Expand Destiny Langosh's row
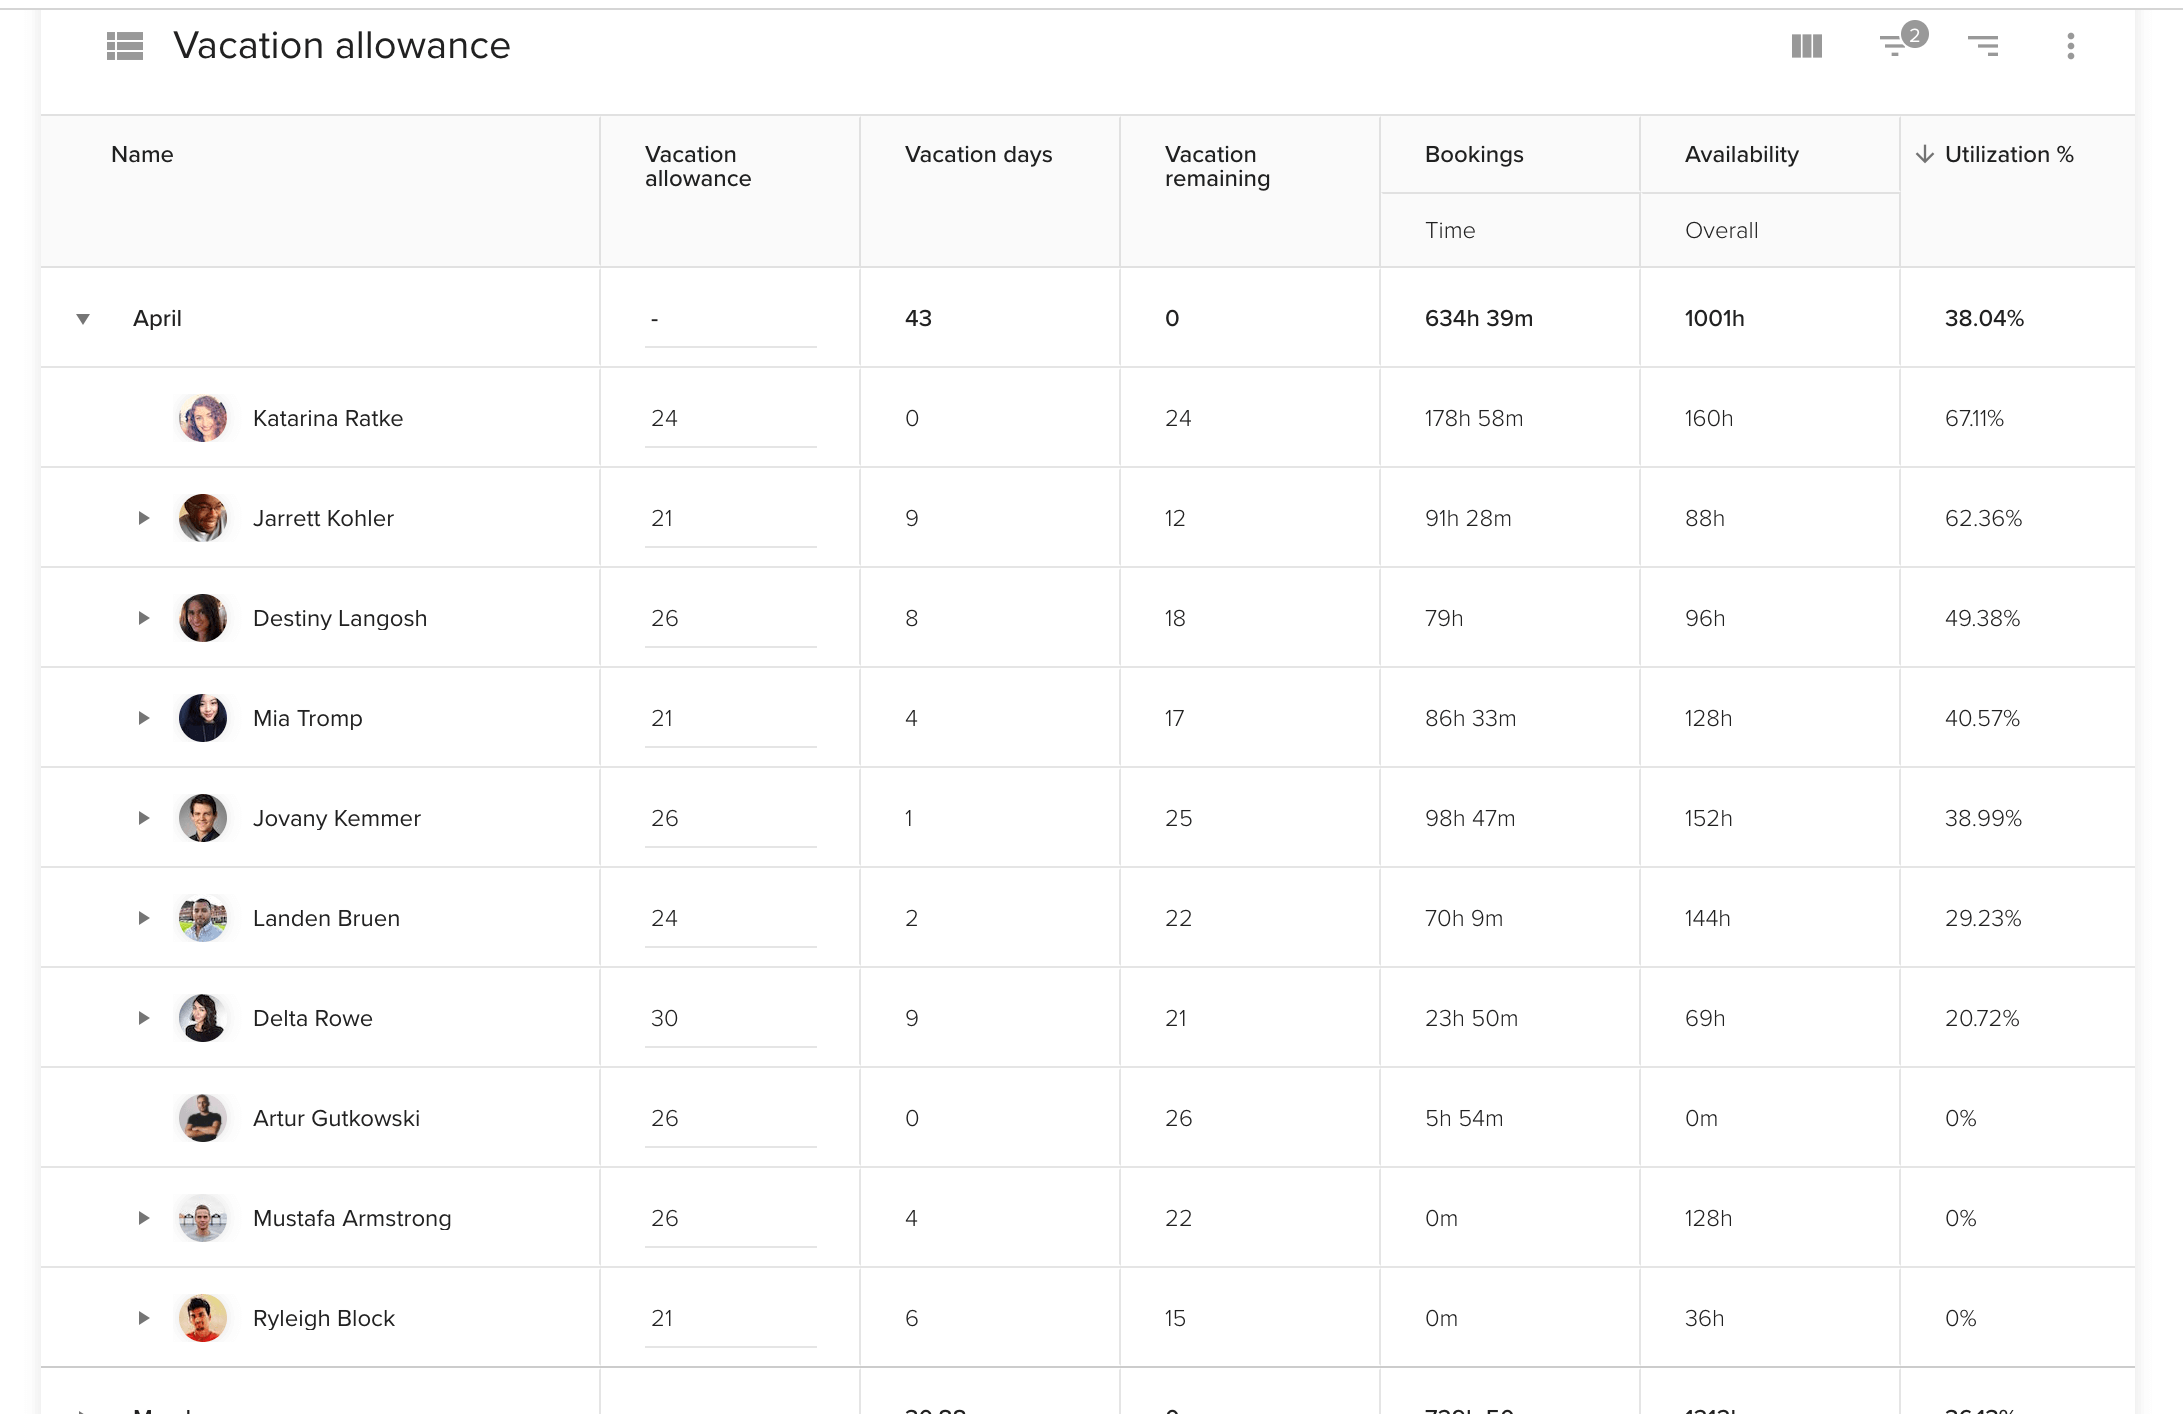2183x1414 pixels. (144, 618)
